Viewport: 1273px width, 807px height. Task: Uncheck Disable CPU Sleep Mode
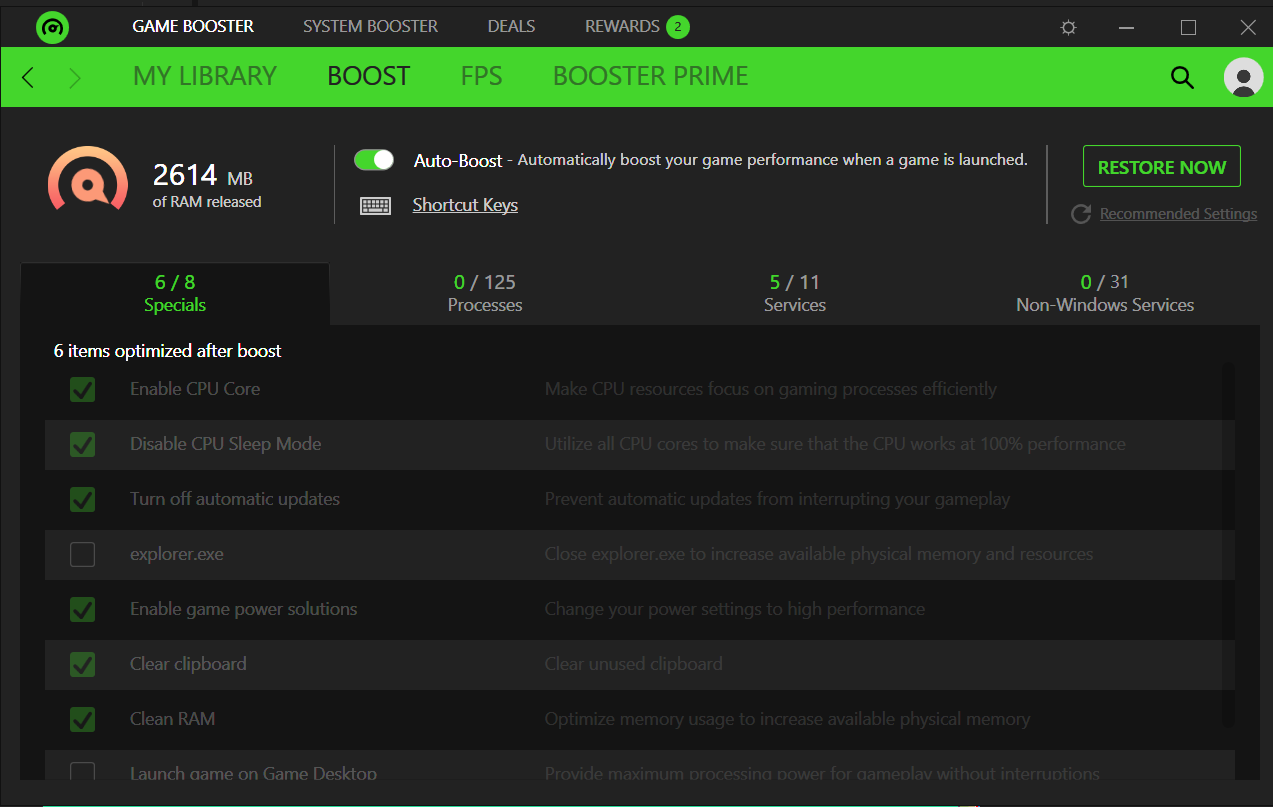coord(83,444)
